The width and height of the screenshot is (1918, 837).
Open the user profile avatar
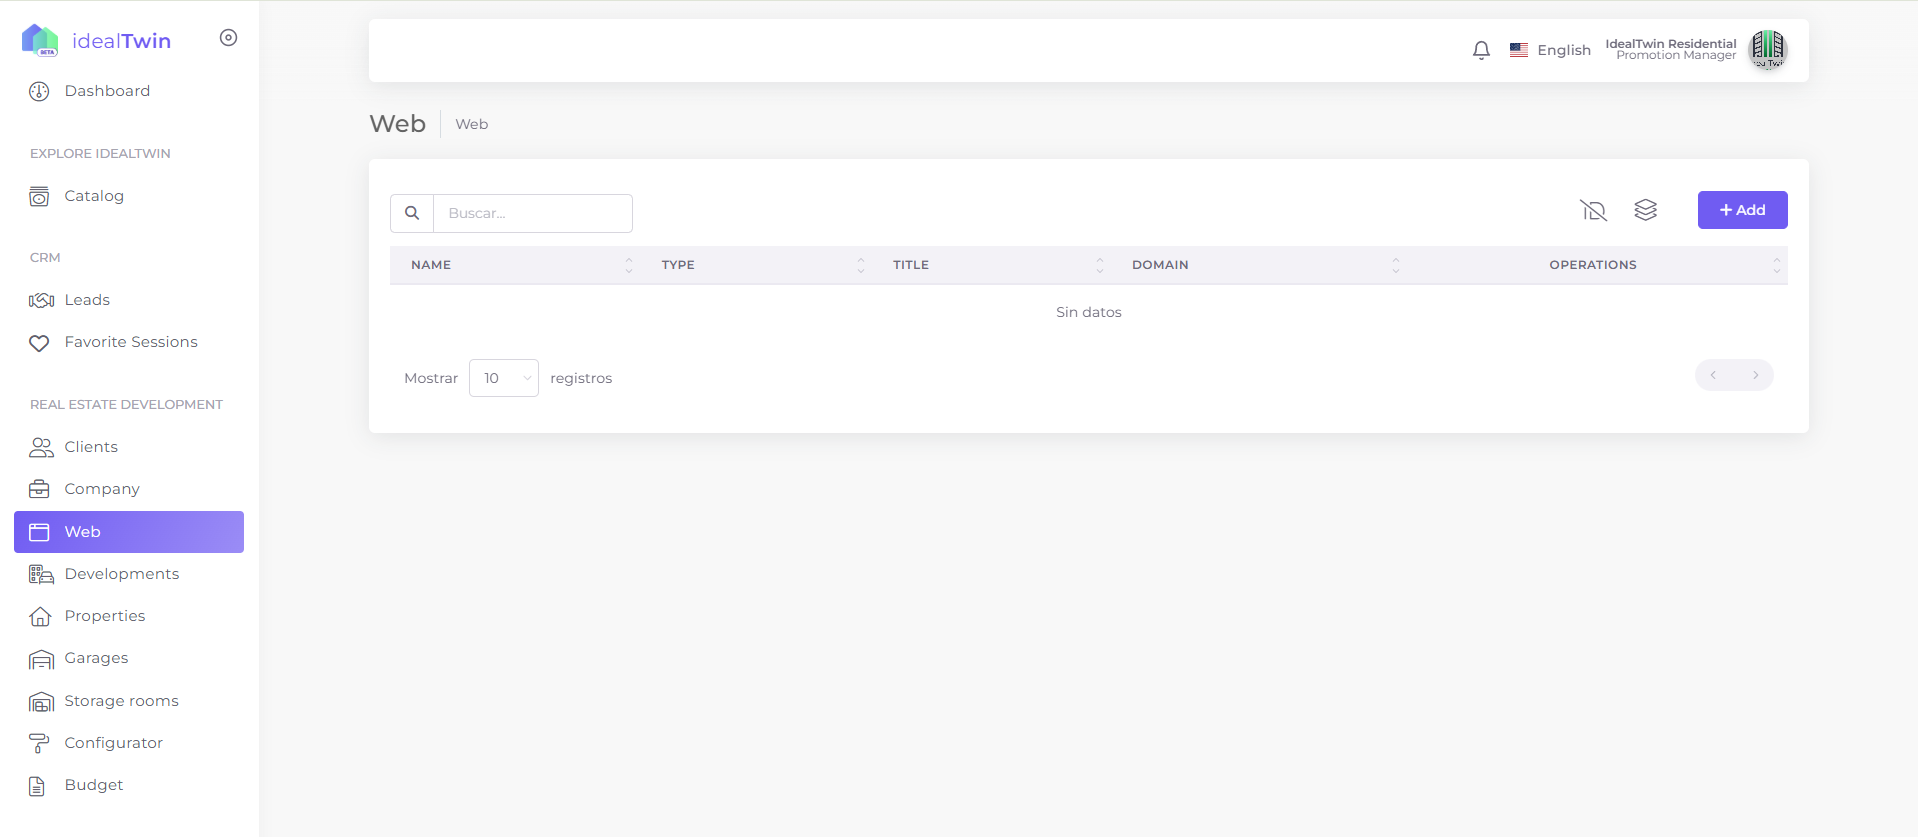(x=1767, y=49)
